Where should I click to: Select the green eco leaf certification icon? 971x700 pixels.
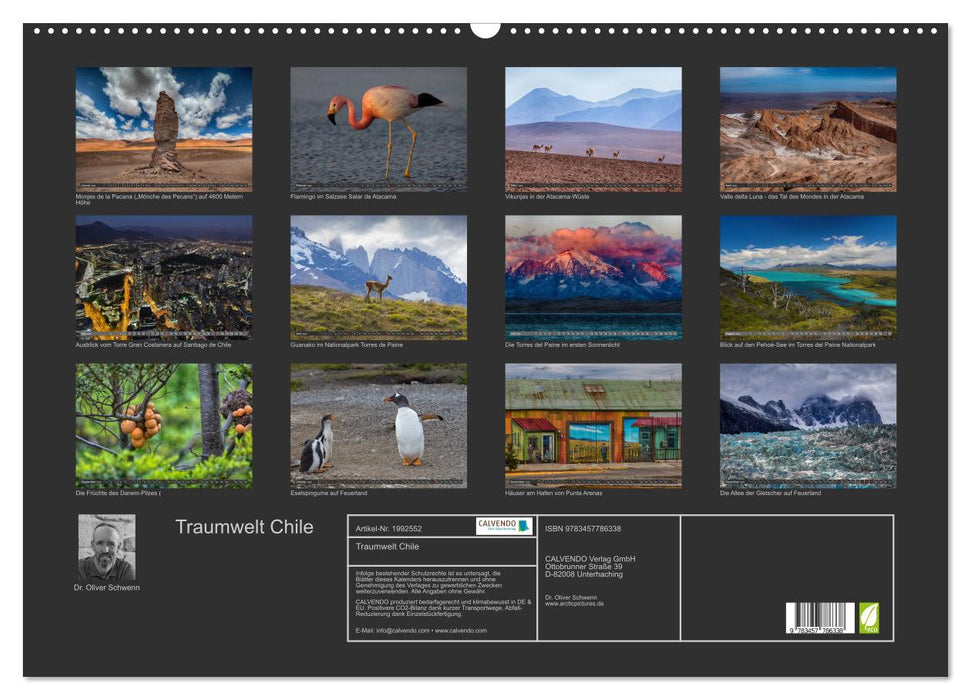[871, 618]
